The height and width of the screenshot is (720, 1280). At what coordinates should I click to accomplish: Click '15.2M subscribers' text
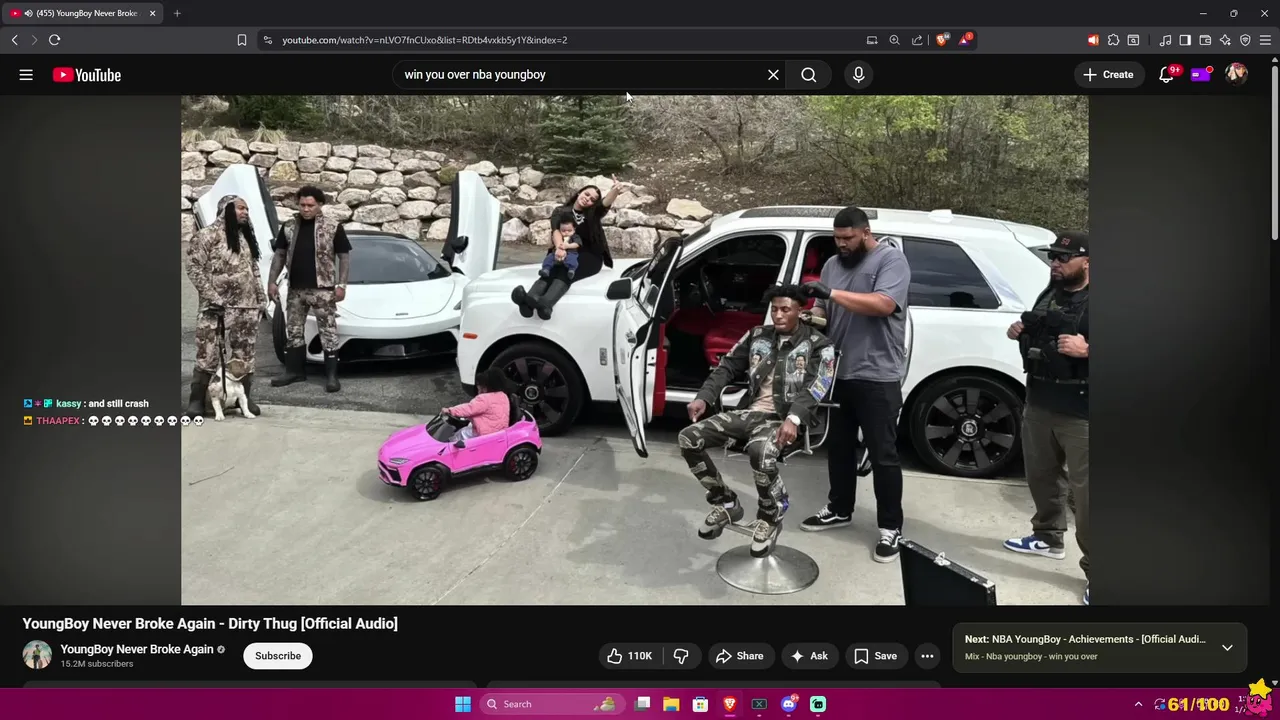(97, 664)
